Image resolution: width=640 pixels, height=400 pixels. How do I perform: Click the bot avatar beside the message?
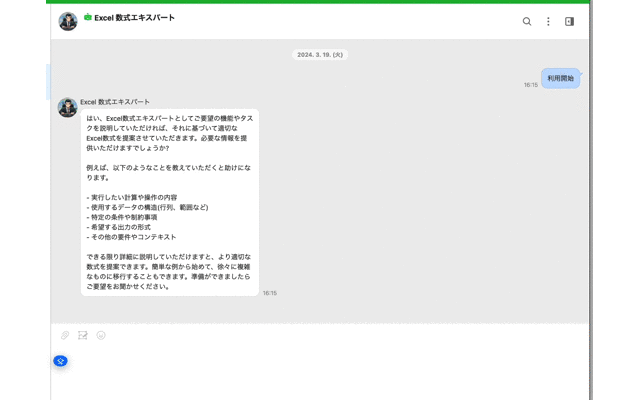(x=67, y=107)
